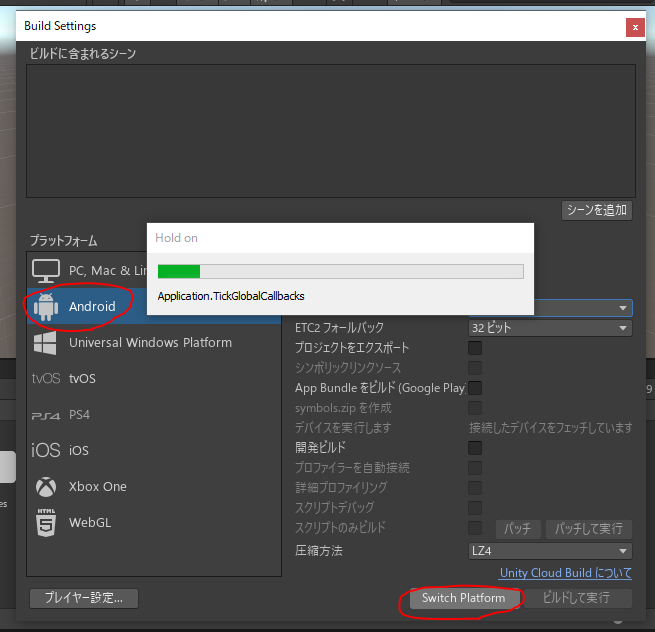655x632 pixels.
Task: Click the プレイヤー設定... button
Action: (x=84, y=598)
